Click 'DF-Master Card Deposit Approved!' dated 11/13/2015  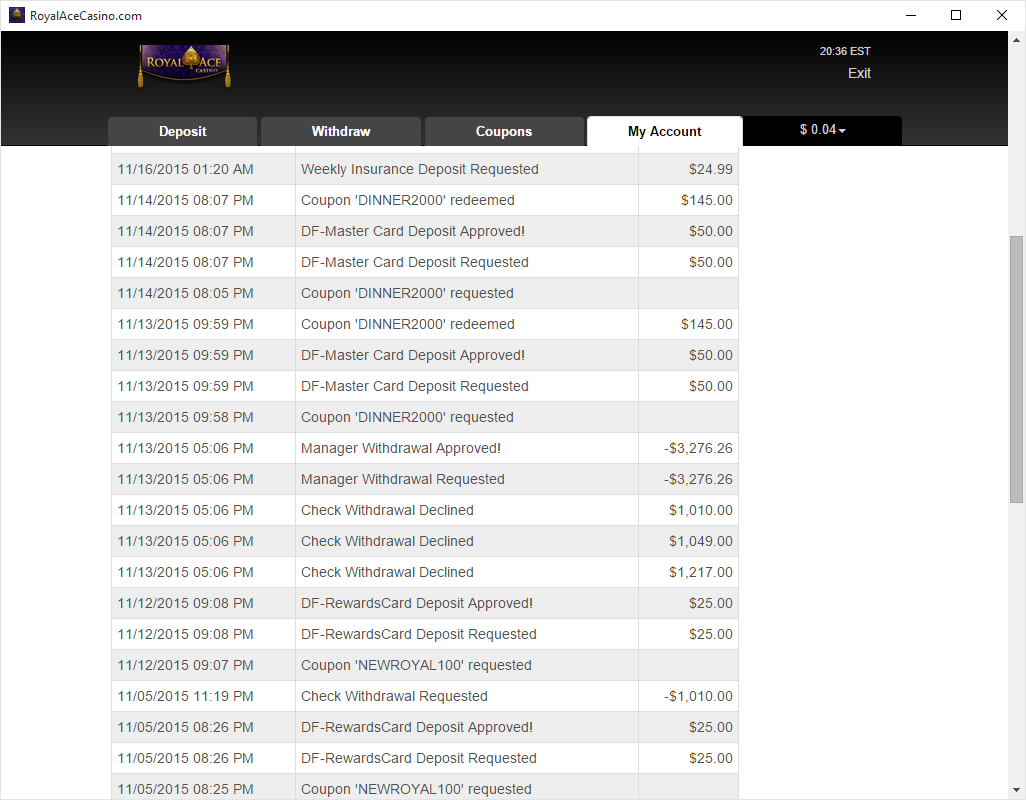pos(413,355)
